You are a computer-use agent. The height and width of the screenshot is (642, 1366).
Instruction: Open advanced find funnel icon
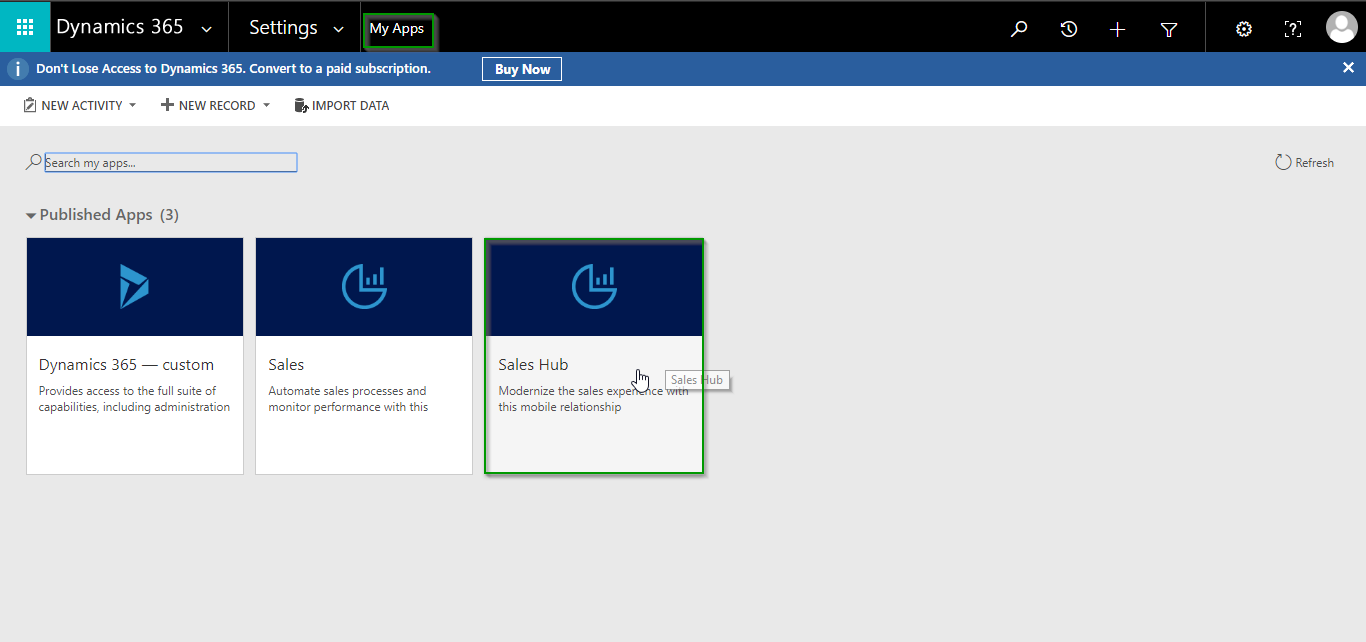point(1168,30)
